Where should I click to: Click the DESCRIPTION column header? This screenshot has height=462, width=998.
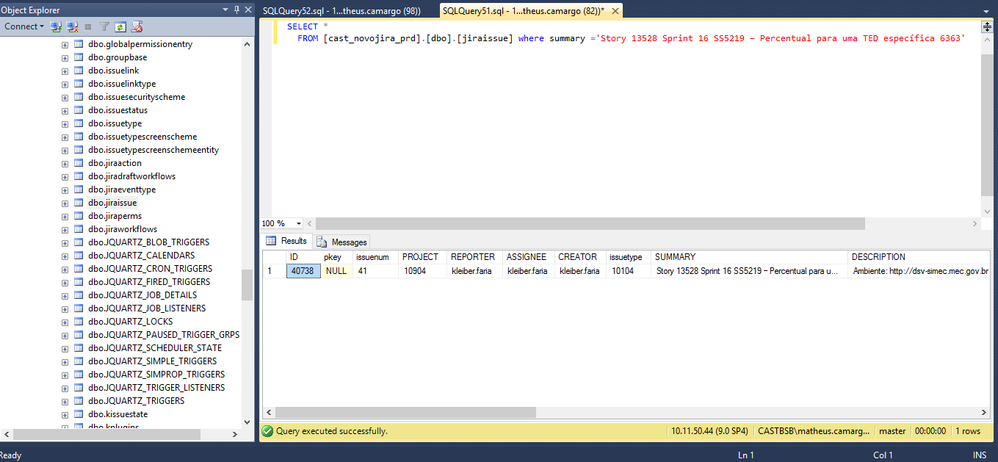click(x=920, y=257)
